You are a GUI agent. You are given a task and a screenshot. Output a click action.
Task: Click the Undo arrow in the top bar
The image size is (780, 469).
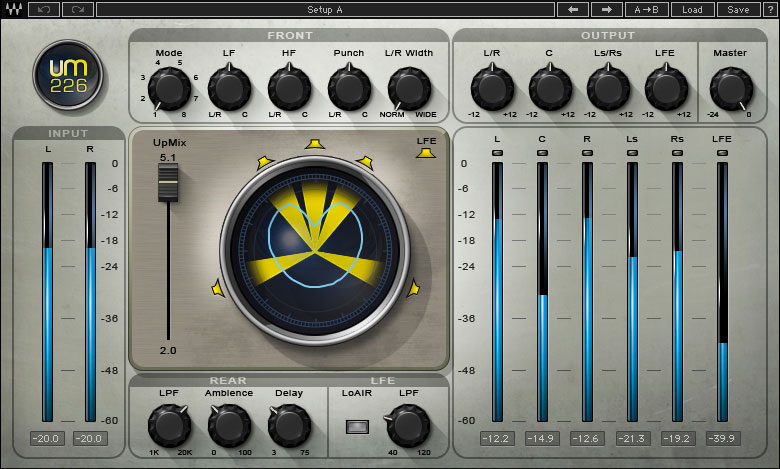(43, 10)
